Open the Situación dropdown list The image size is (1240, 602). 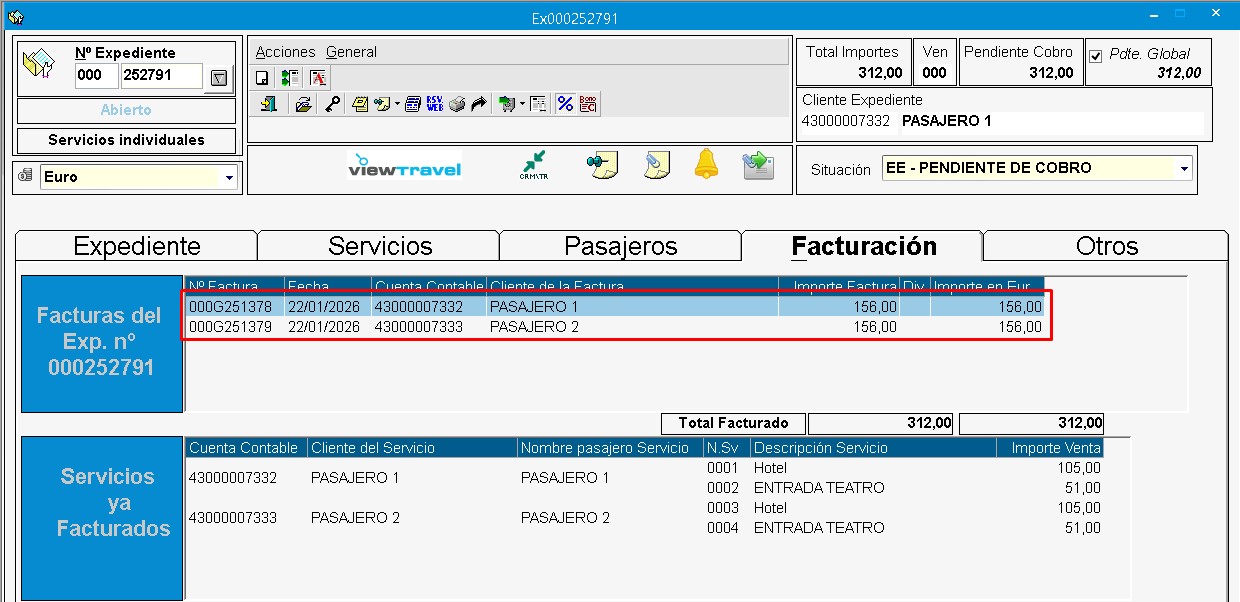click(1185, 169)
